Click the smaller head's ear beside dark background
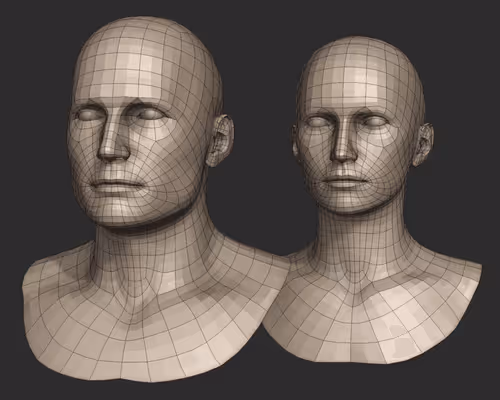 pos(423,144)
